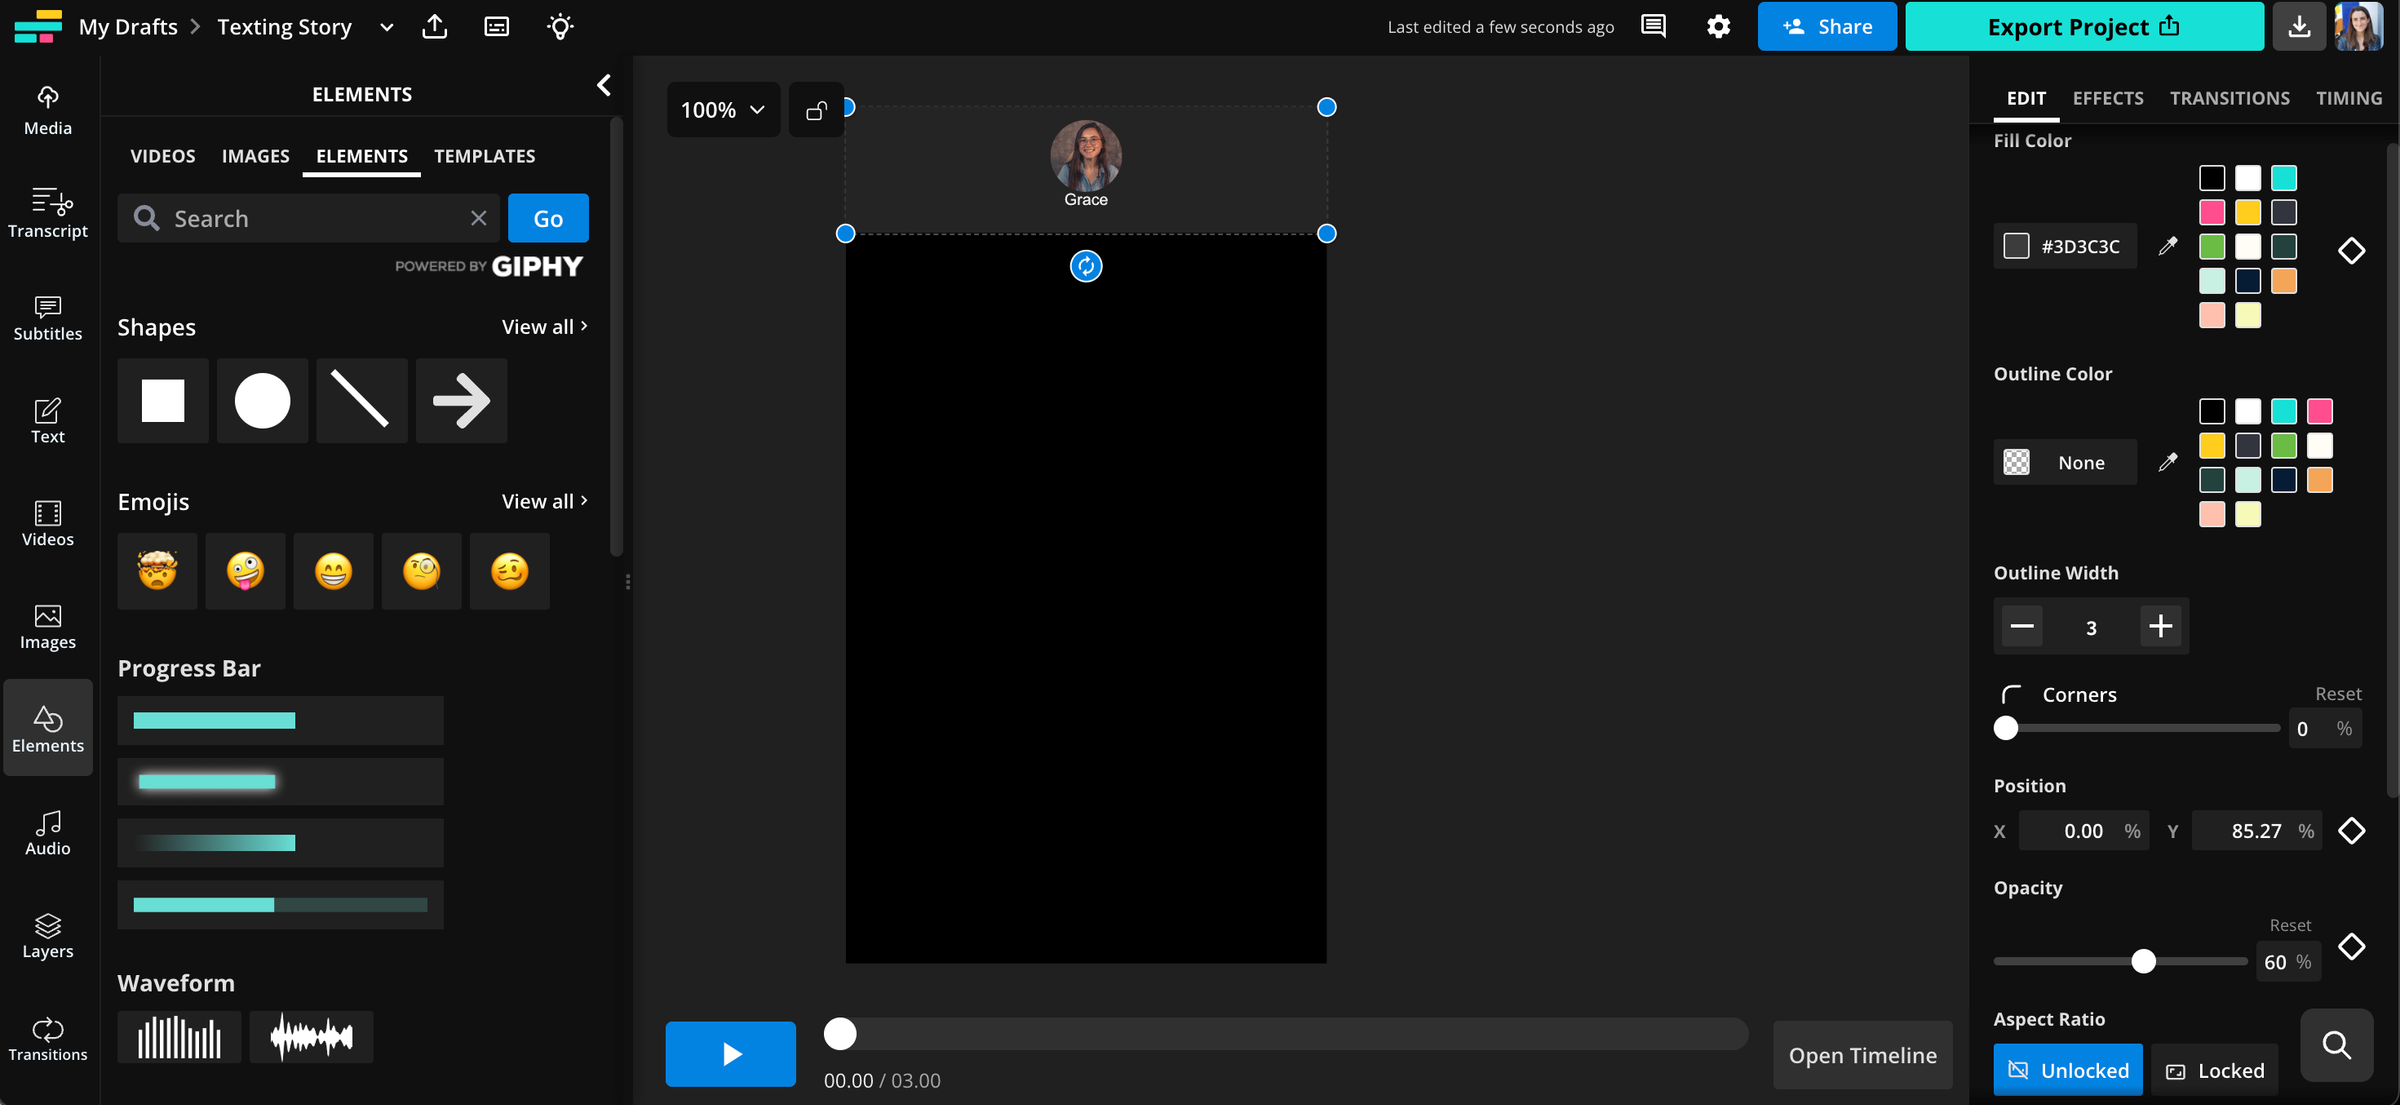
Task: Pick the pink fill color swatch
Action: pyautogui.click(x=2211, y=212)
